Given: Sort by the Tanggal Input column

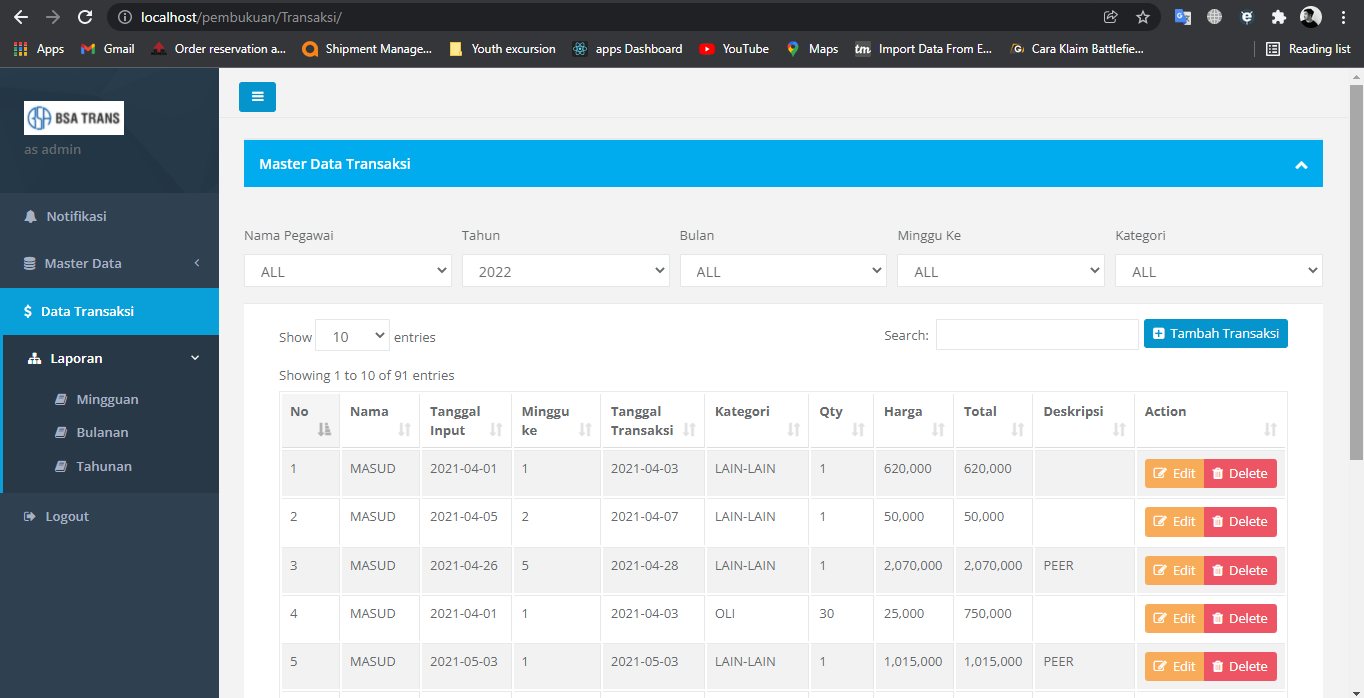Looking at the screenshot, I should (465, 420).
